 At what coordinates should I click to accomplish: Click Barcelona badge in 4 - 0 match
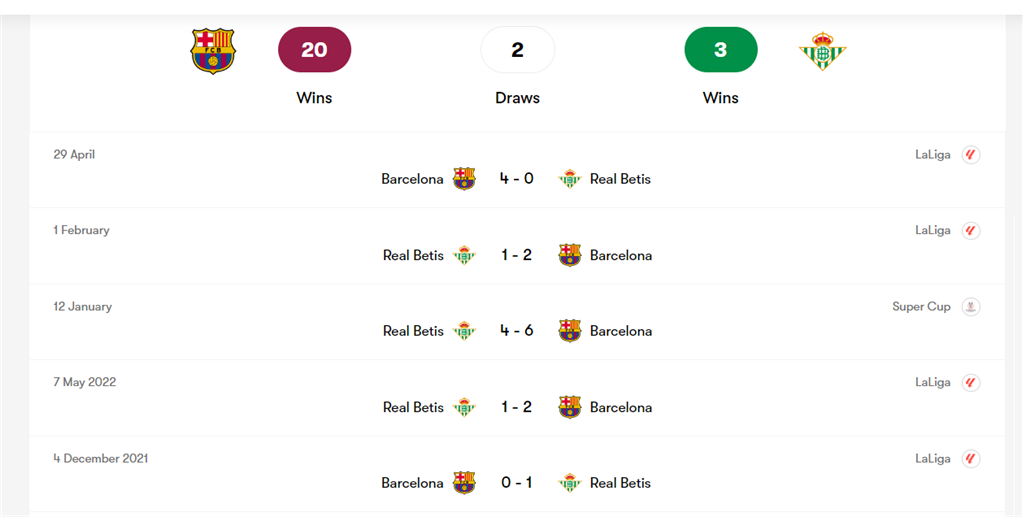pyautogui.click(x=464, y=179)
